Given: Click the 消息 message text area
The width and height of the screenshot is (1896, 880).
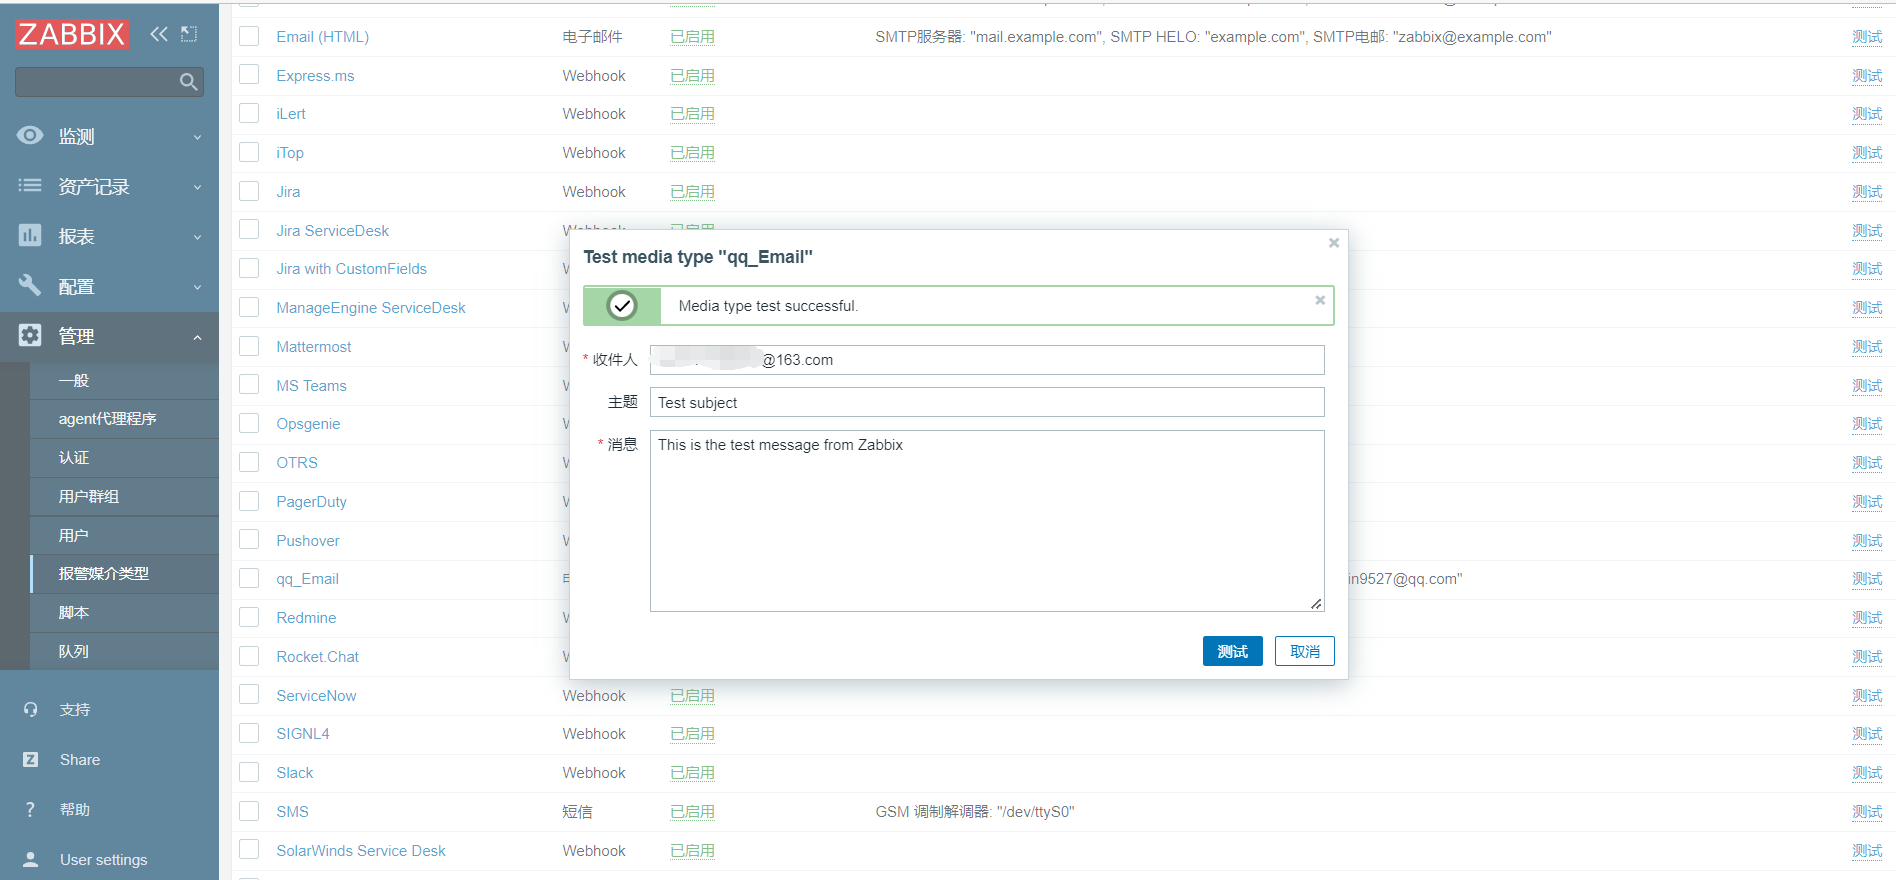Looking at the screenshot, I should click(987, 521).
